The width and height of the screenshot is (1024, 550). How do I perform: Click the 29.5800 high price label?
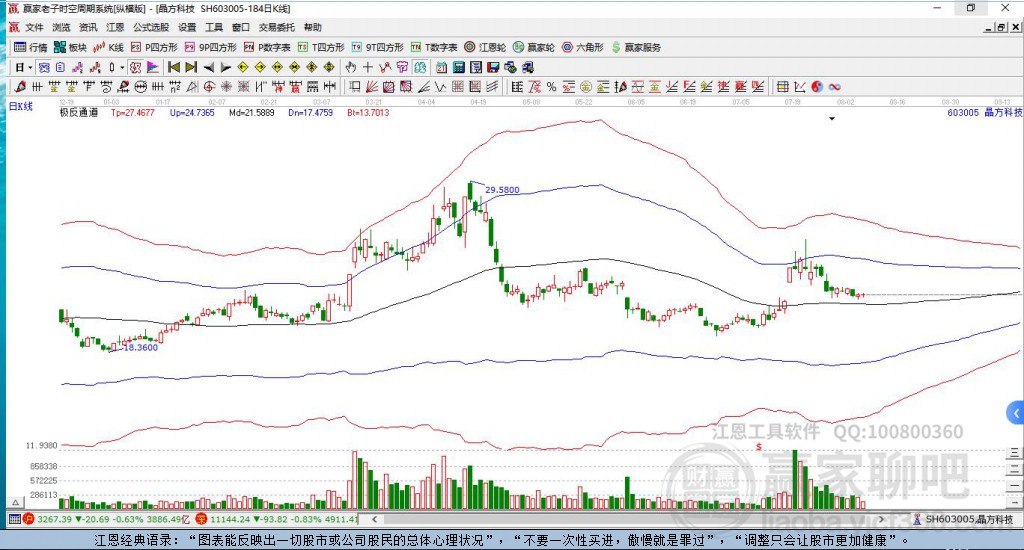coord(502,190)
